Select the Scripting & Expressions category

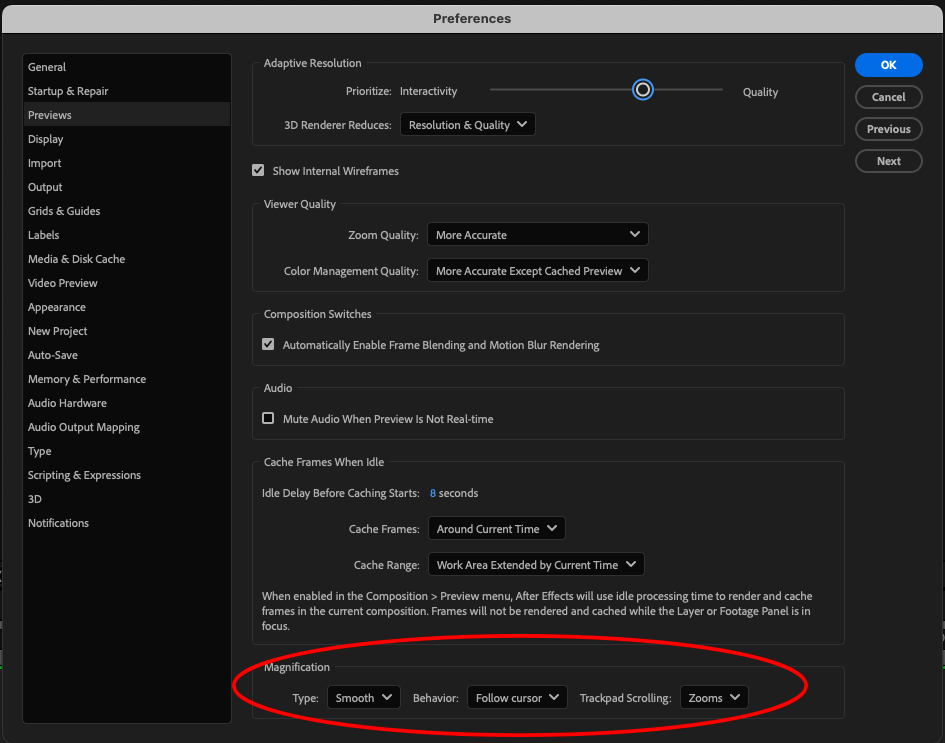coord(86,474)
